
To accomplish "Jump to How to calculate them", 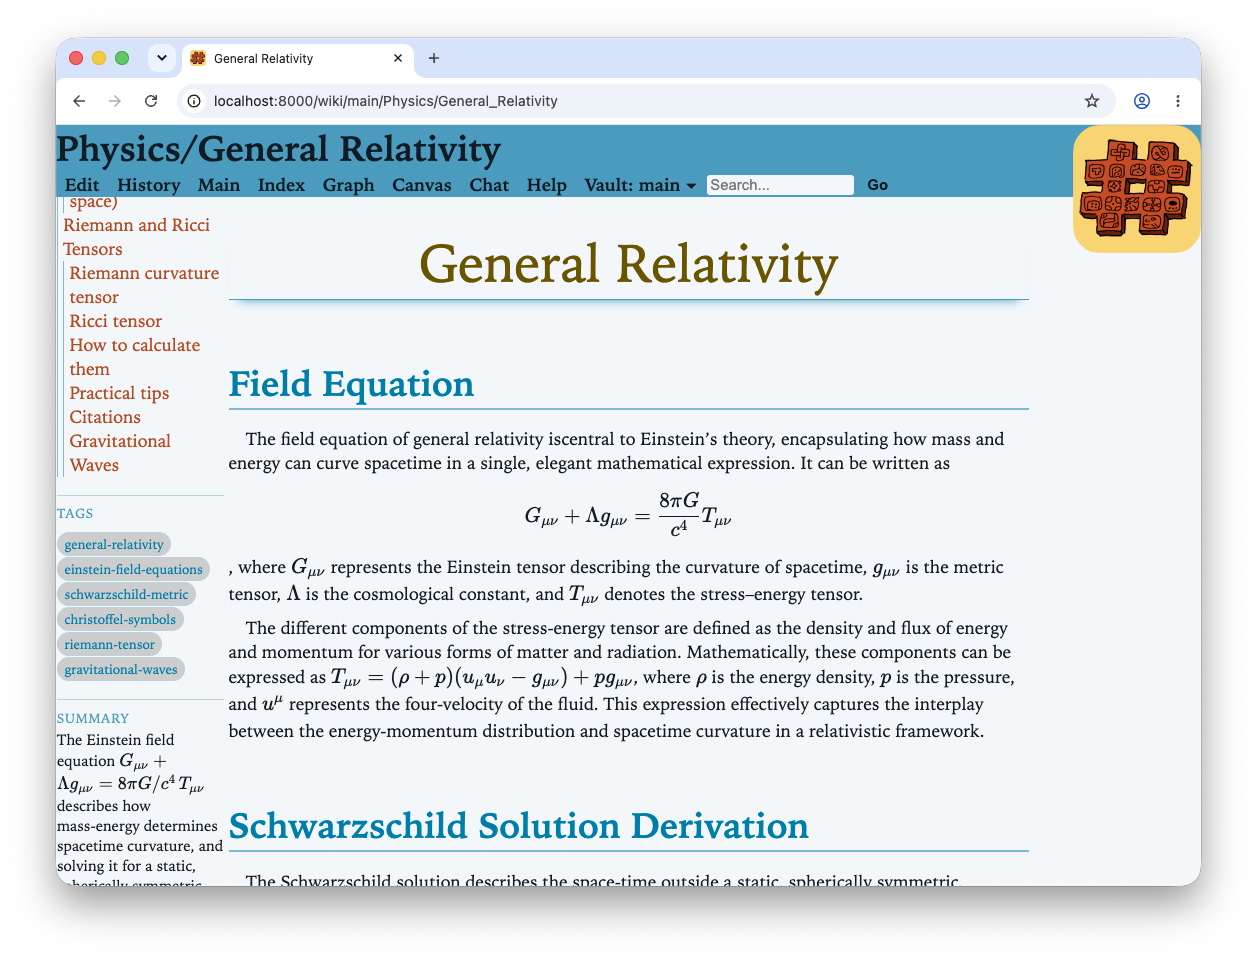I will pos(135,357).
